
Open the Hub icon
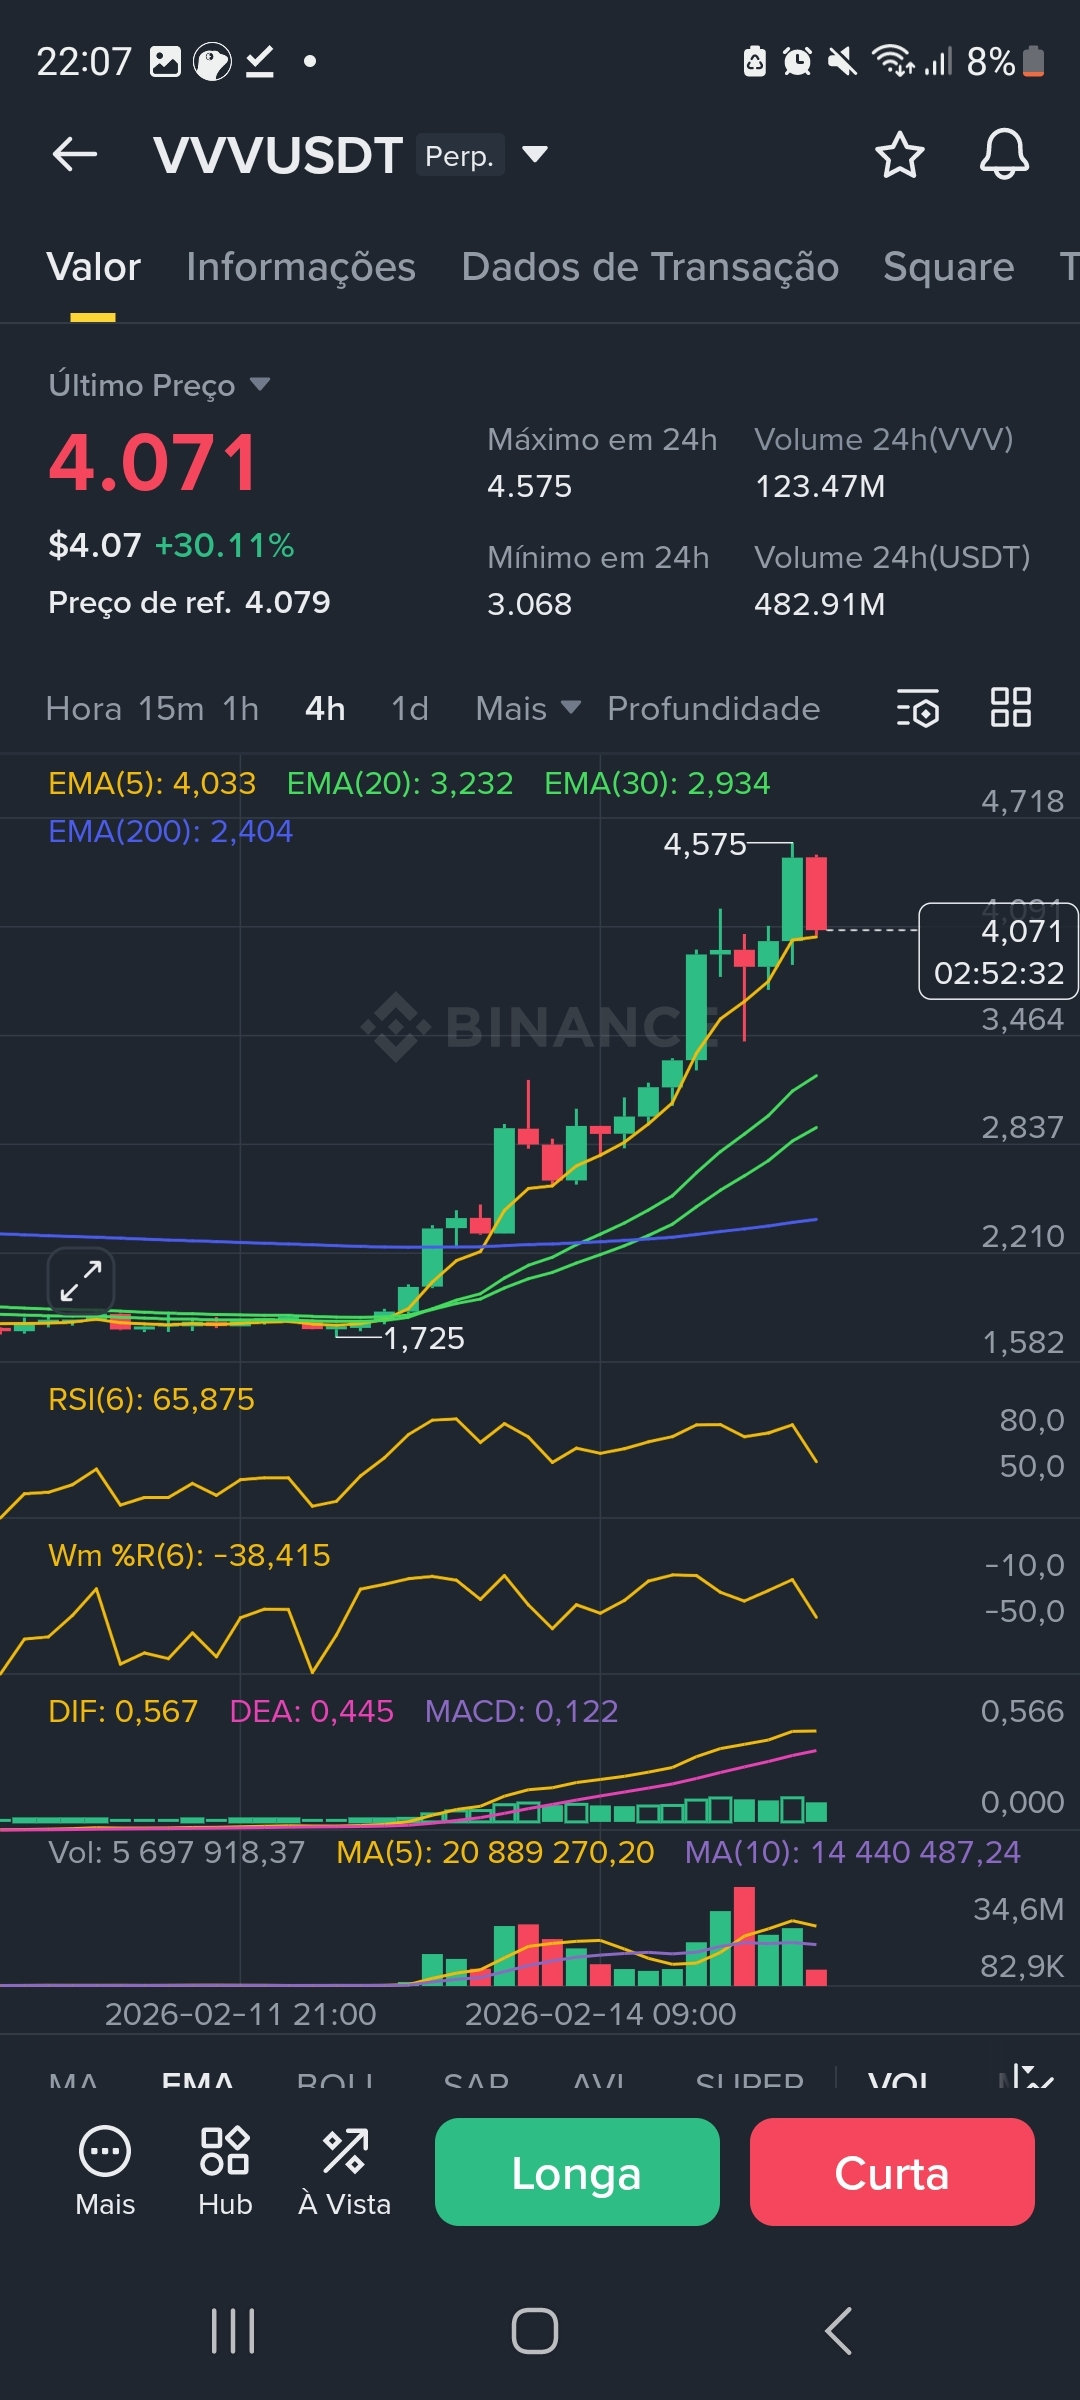(x=225, y=2171)
